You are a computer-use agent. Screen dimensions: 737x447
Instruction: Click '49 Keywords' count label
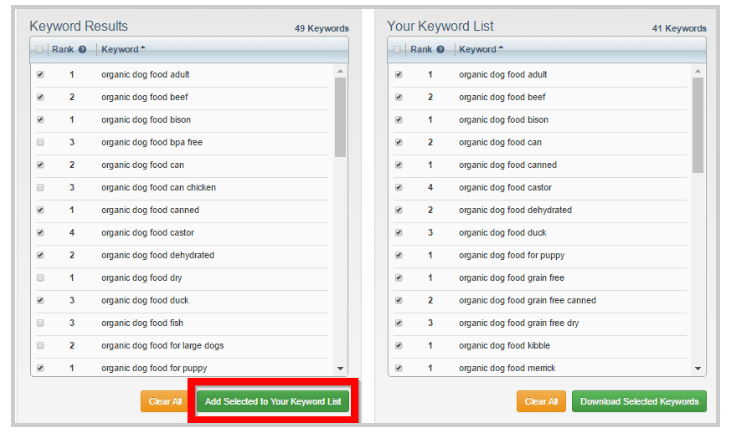point(321,28)
